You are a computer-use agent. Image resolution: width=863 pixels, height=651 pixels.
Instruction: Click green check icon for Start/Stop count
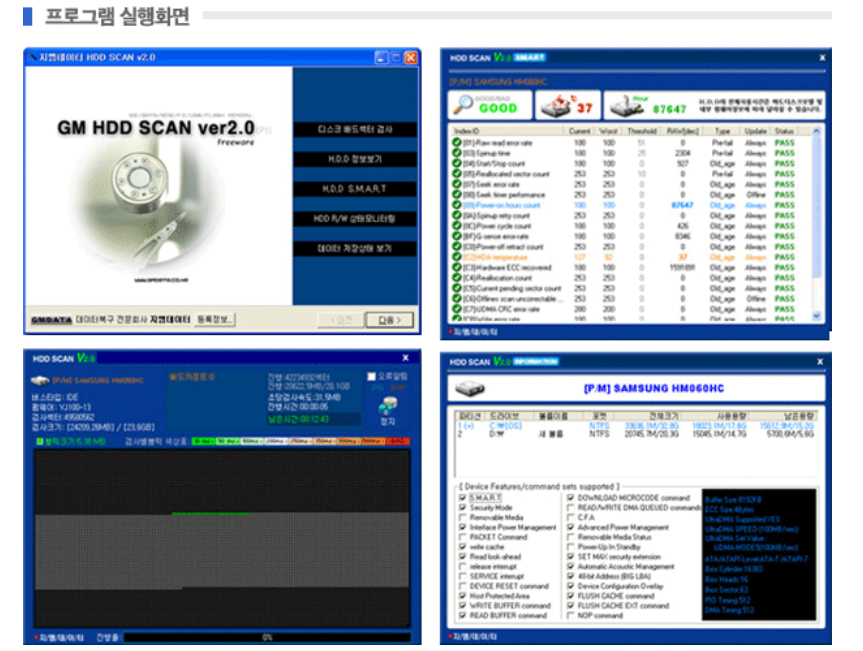(x=457, y=163)
